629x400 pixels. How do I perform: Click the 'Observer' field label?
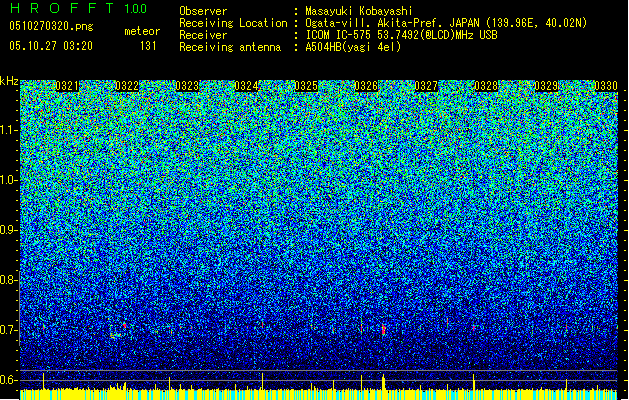point(203,11)
